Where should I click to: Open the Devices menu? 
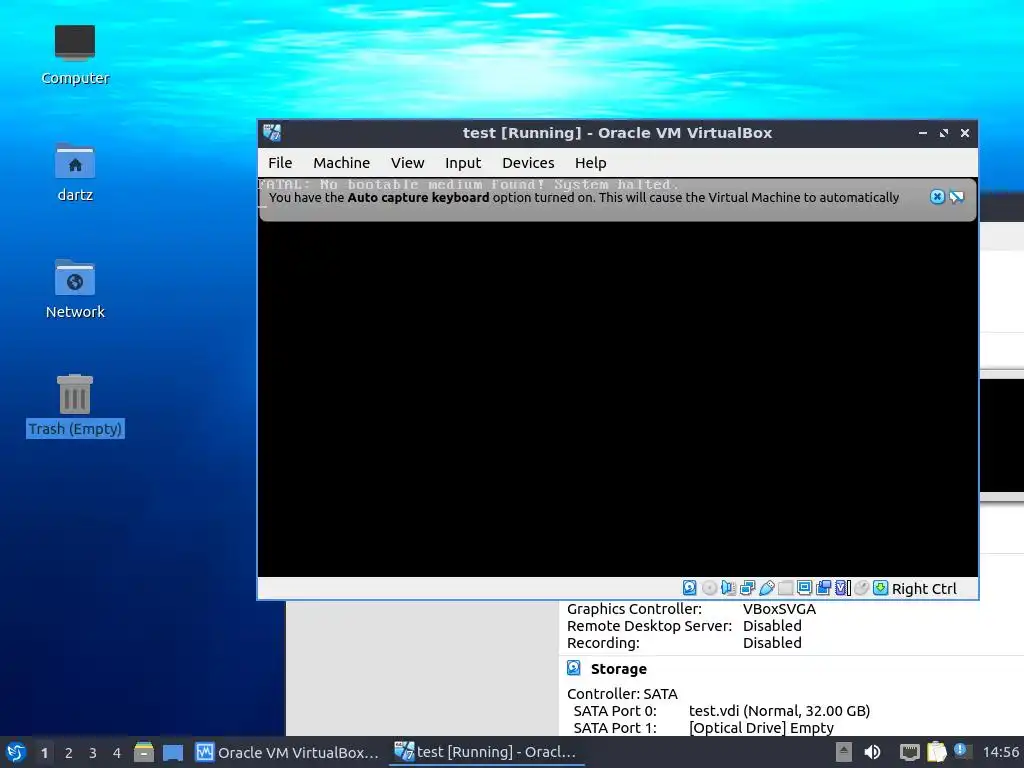point(528,163)
